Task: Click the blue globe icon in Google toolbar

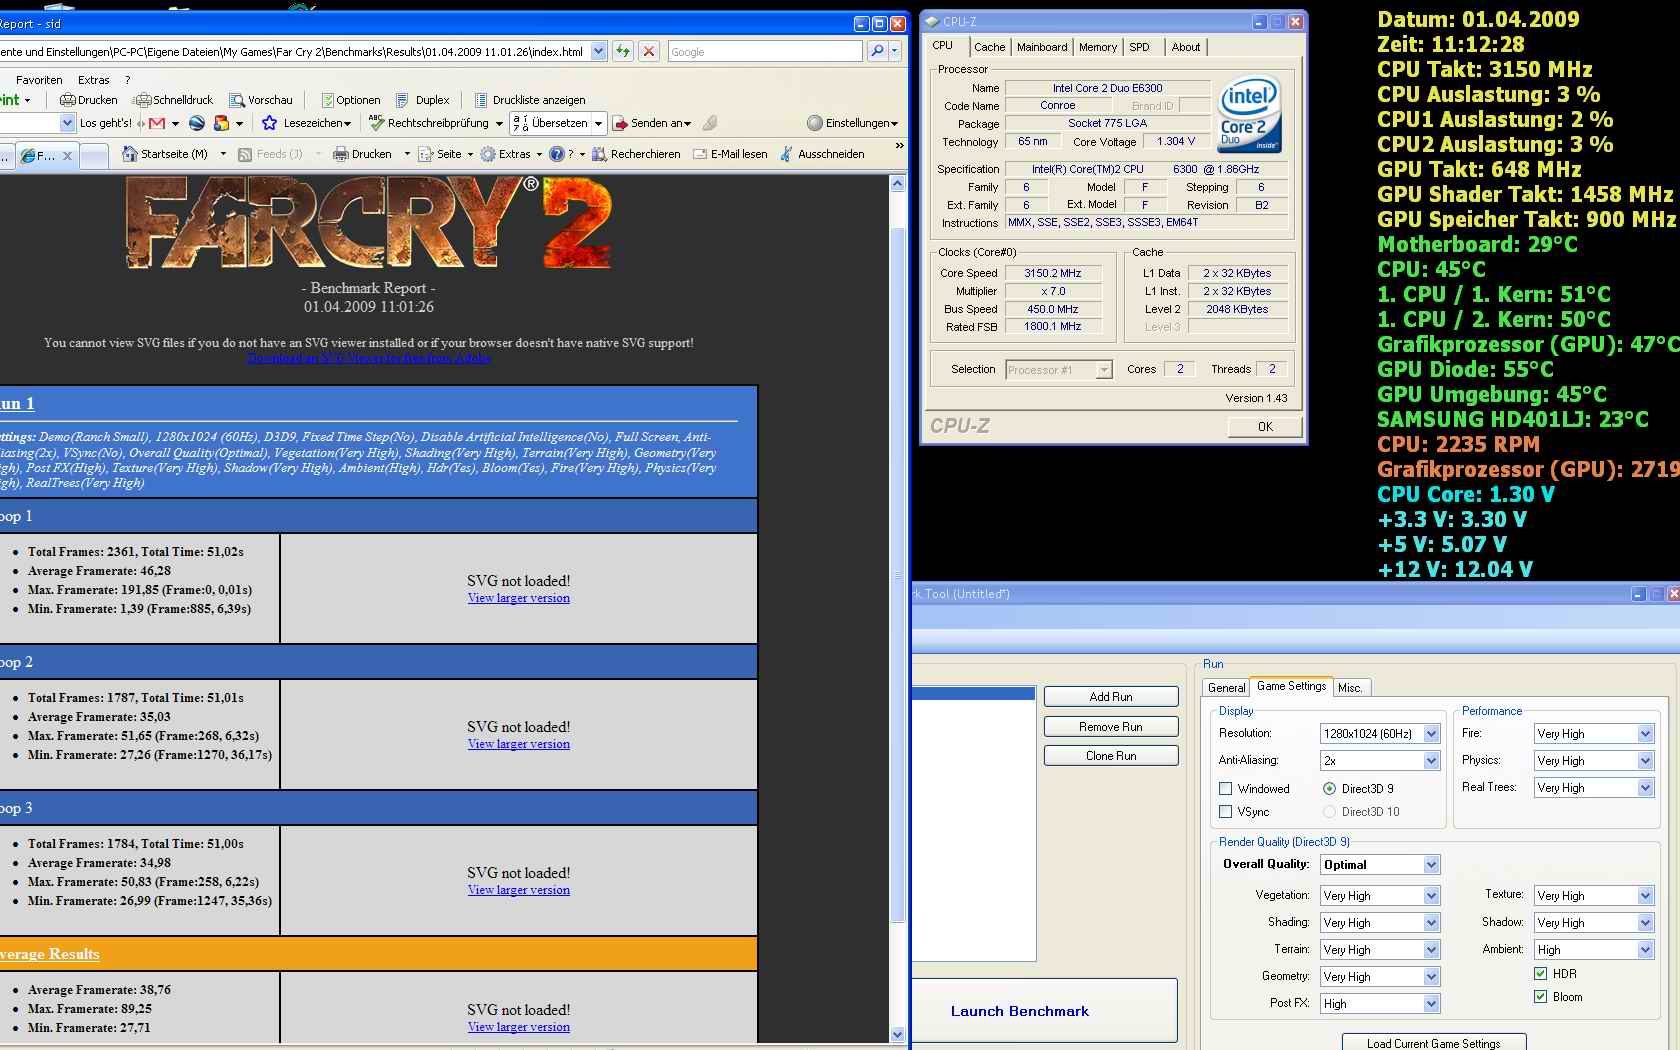Action: (197, 123)
